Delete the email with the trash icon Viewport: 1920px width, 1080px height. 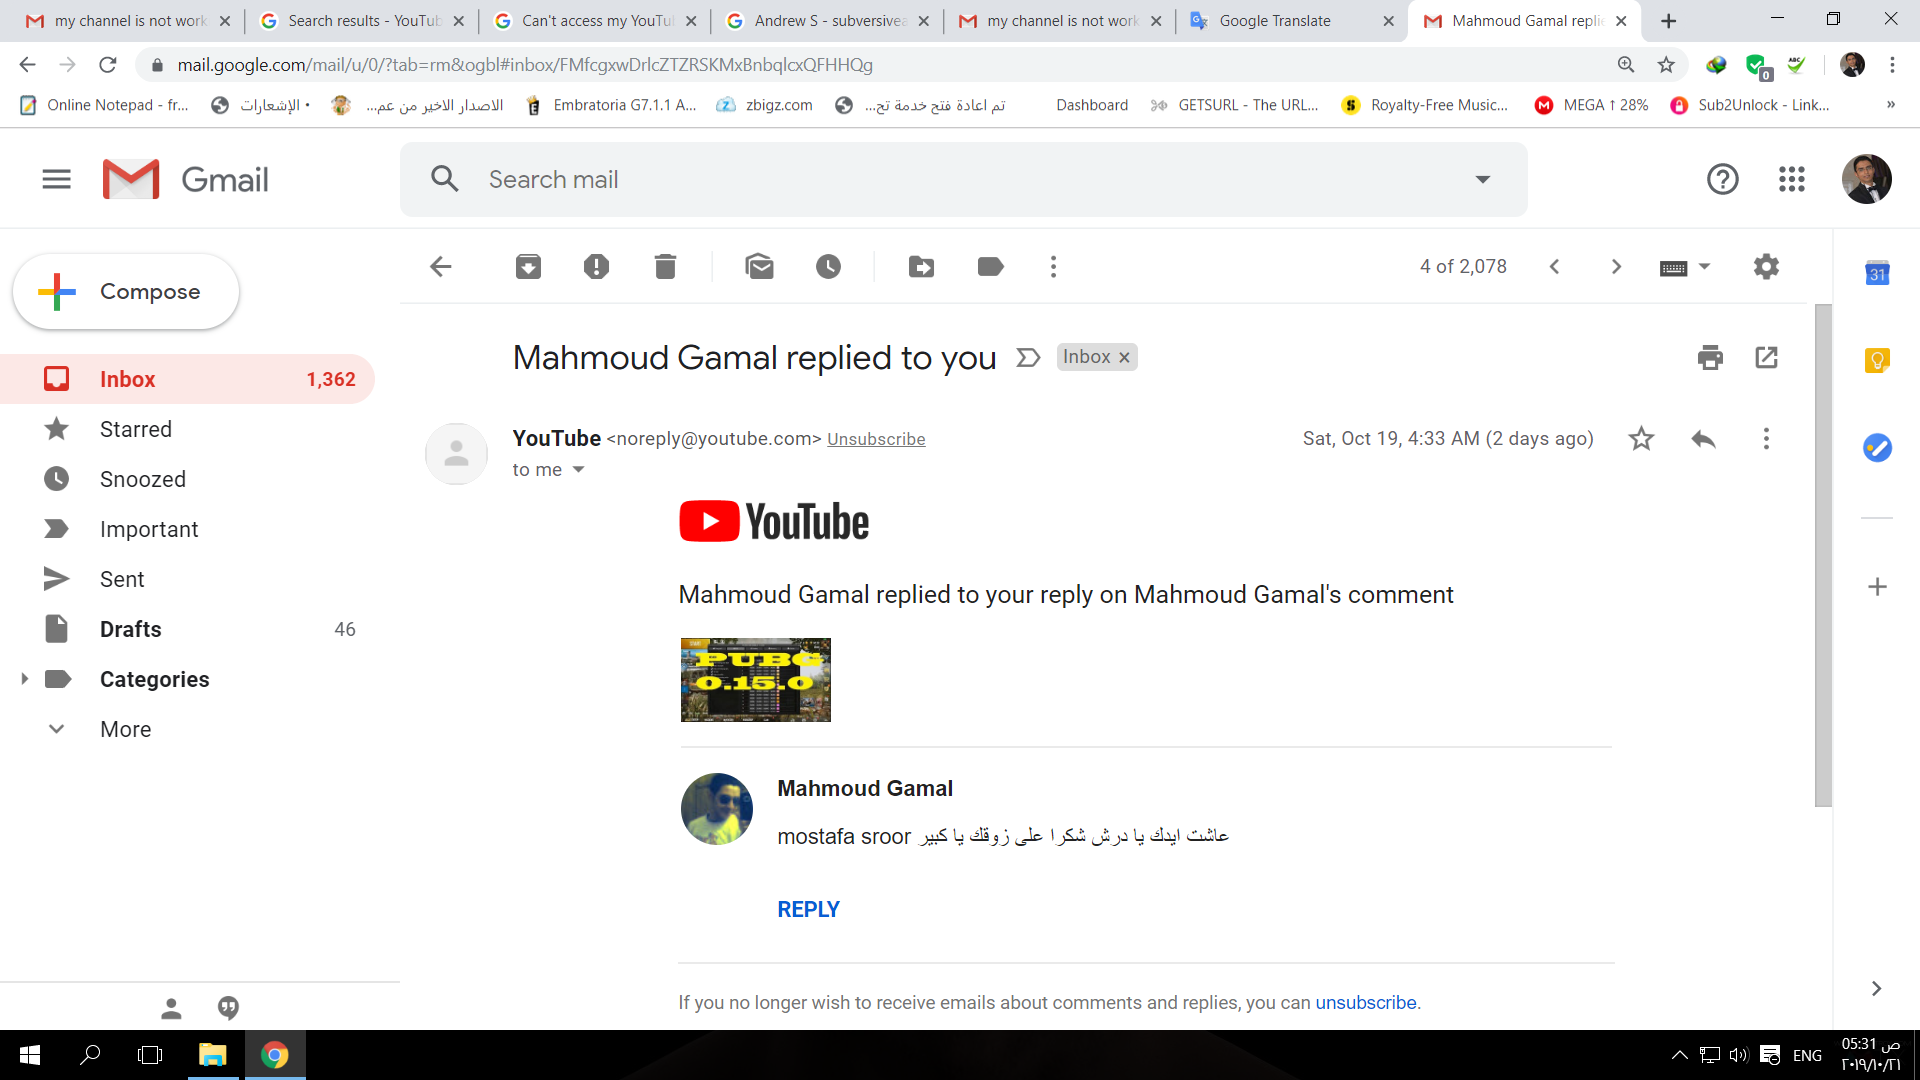click(665, 267)
